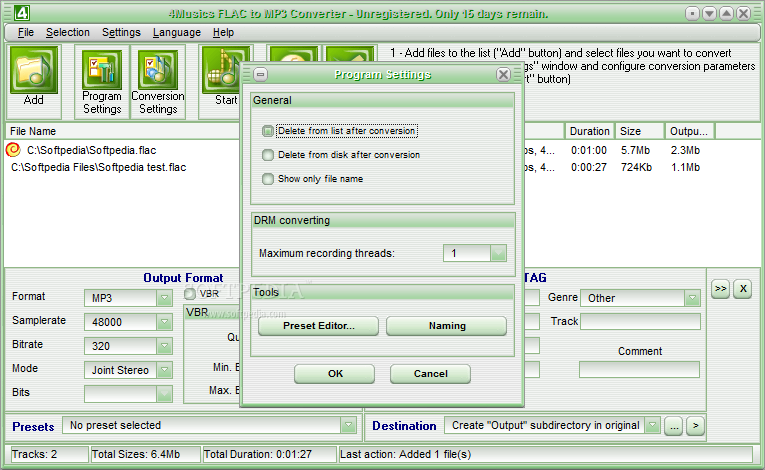Open the Selection menu

tap(68, 32)
